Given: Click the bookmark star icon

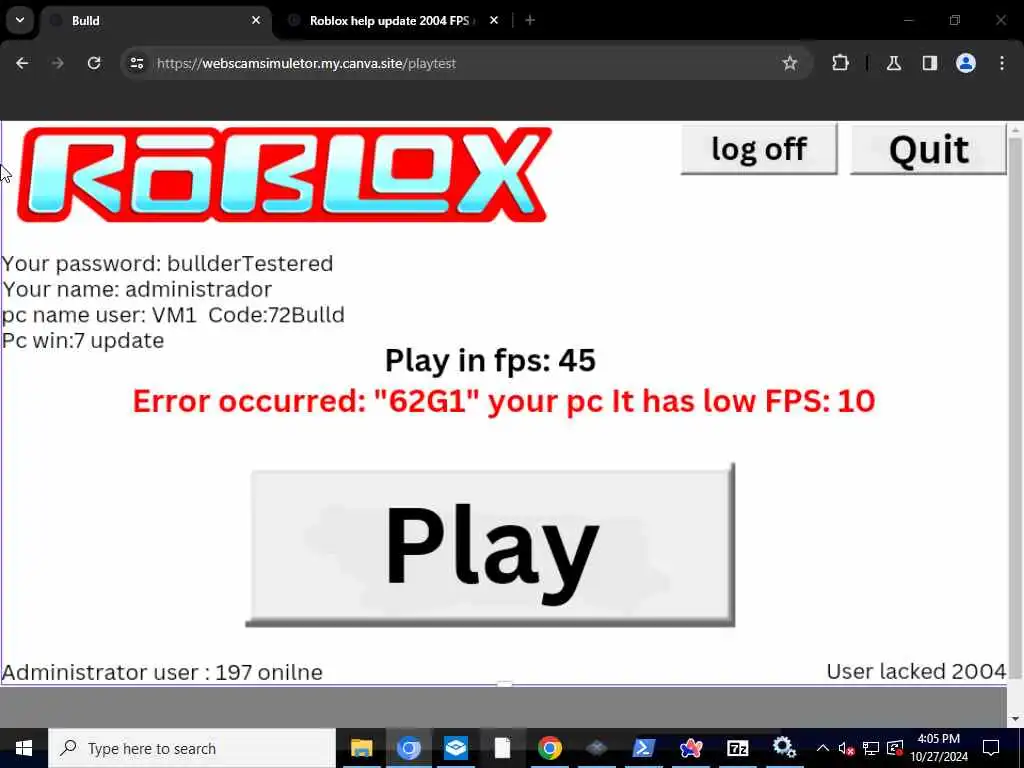Looking at the screenshot, I should pyautogui.click(x=790, y=63).
